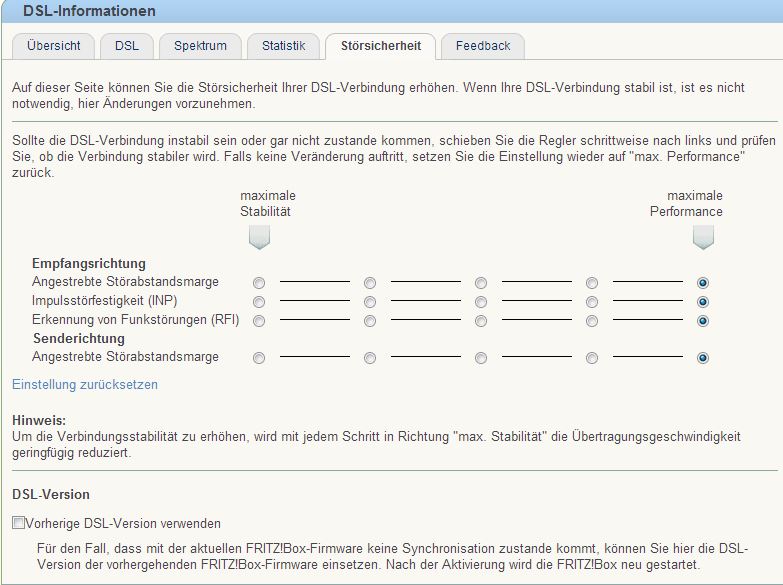Switch to the DSL tab

[x=127, y=46]
